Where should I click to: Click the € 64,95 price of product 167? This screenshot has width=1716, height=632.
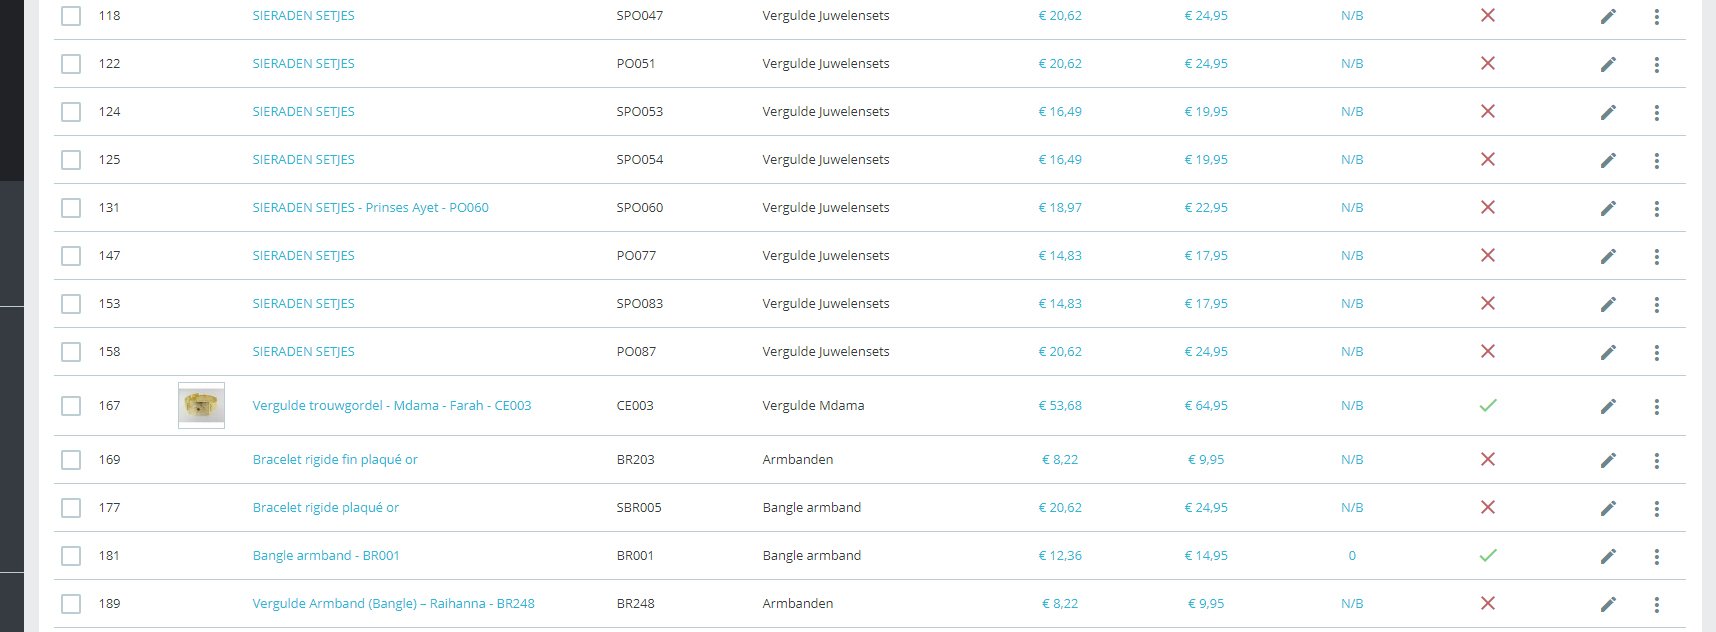(1206, 406)
